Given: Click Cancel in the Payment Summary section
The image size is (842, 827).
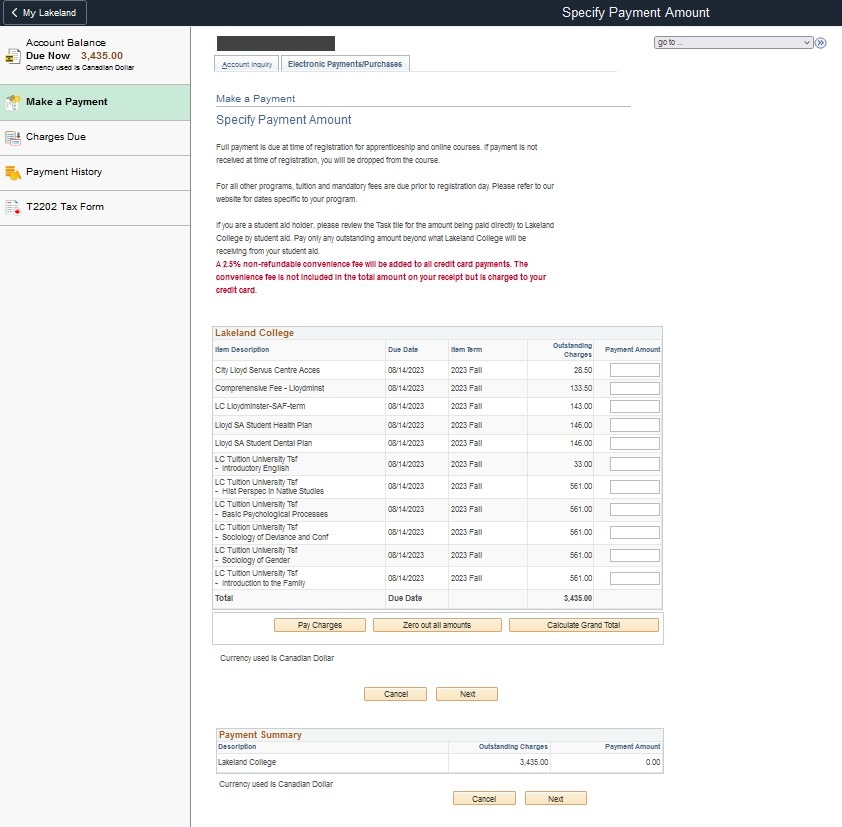Looking at the screenshot, I should (483, 798).
